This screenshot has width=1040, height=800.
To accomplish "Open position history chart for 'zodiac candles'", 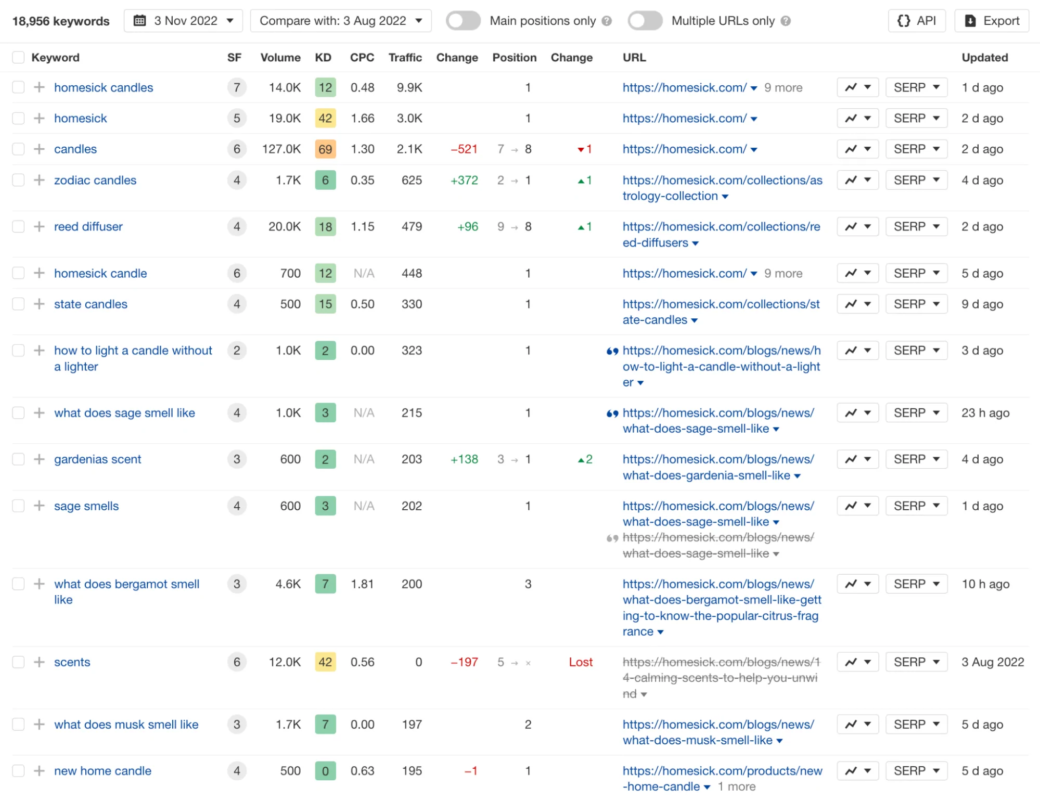I will click(858, 180).
